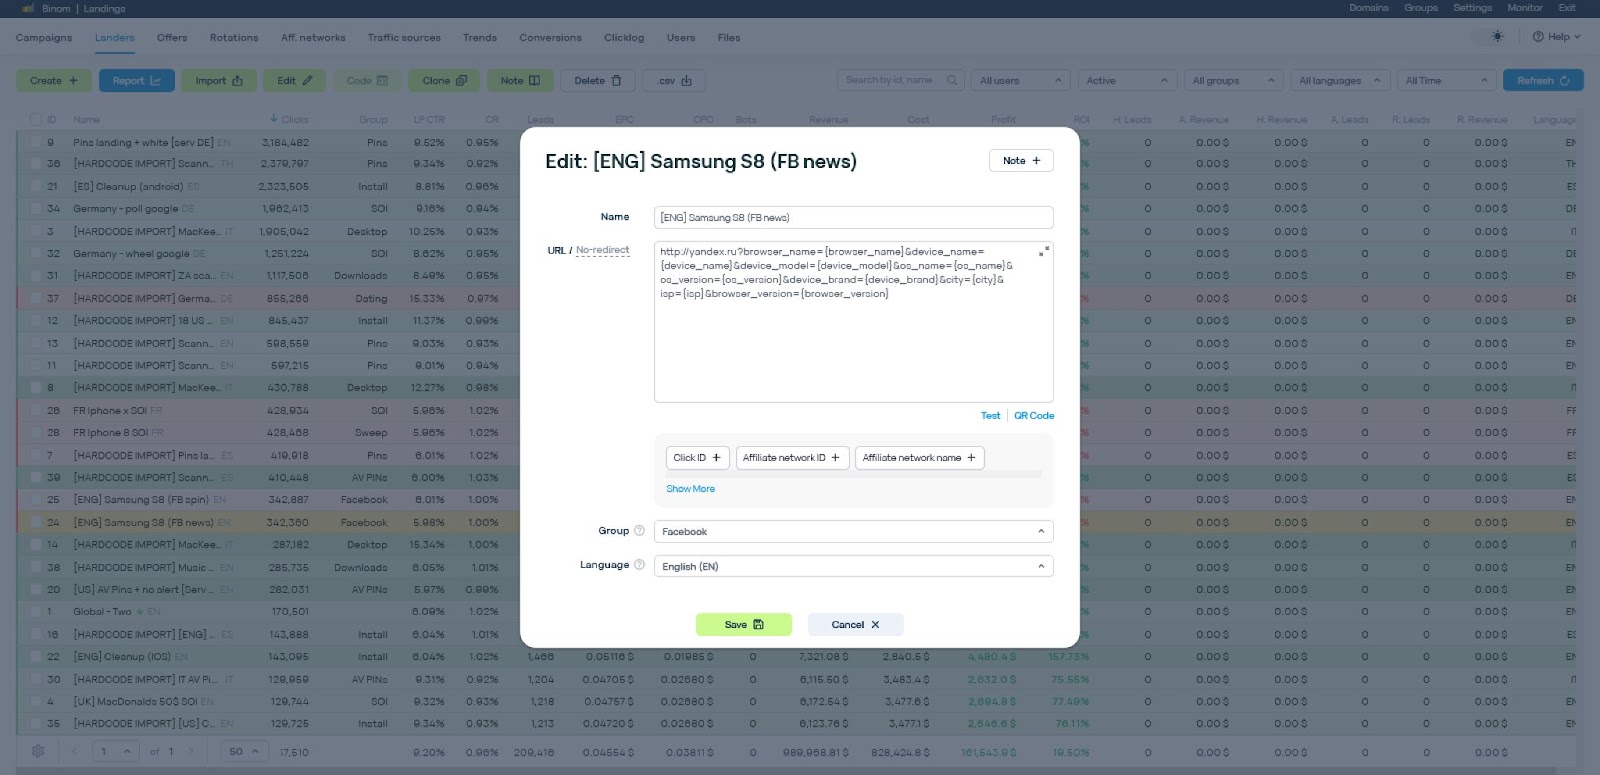Toggle the select-all header checkbox

click(35, 119)
